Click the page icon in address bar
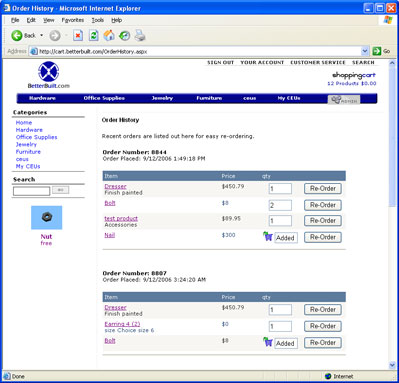 (34, 51)
